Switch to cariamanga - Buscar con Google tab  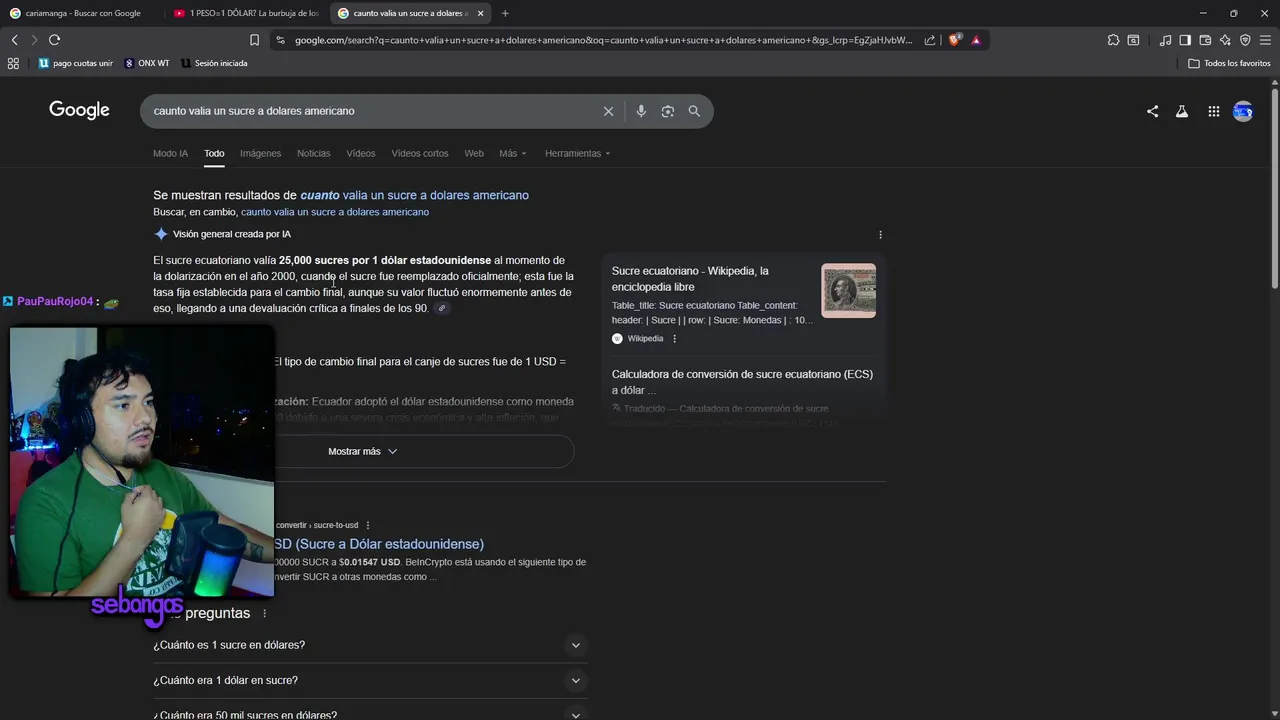pos(82,13)
